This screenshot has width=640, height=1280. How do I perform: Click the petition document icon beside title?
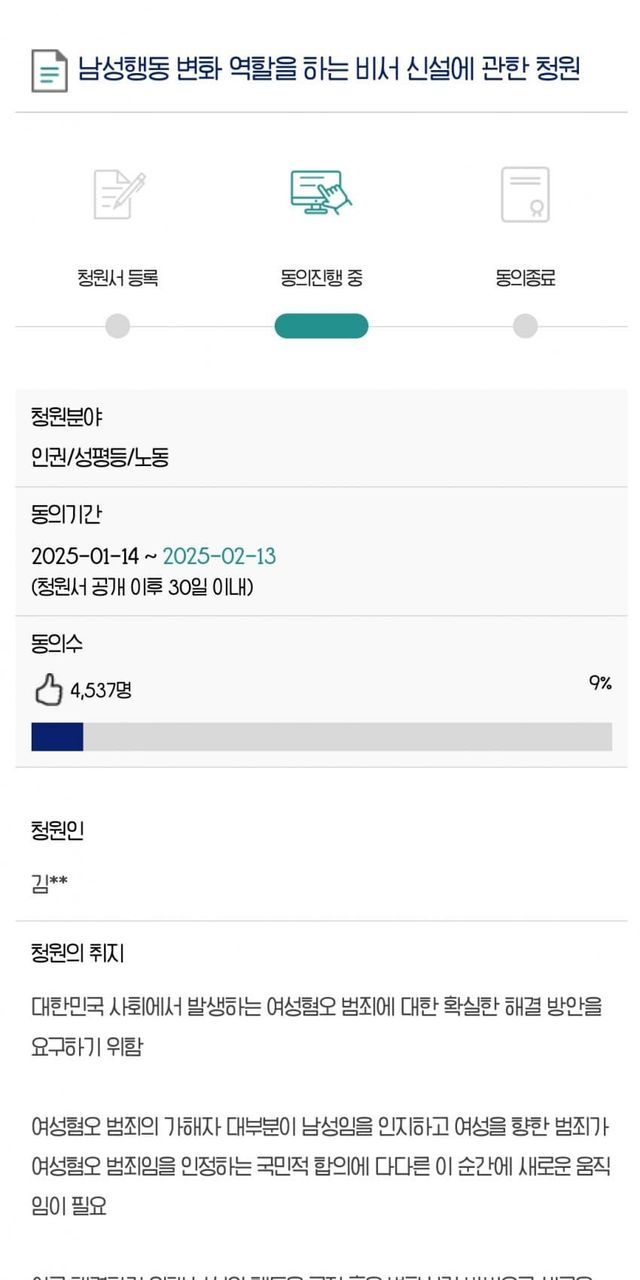49,71
